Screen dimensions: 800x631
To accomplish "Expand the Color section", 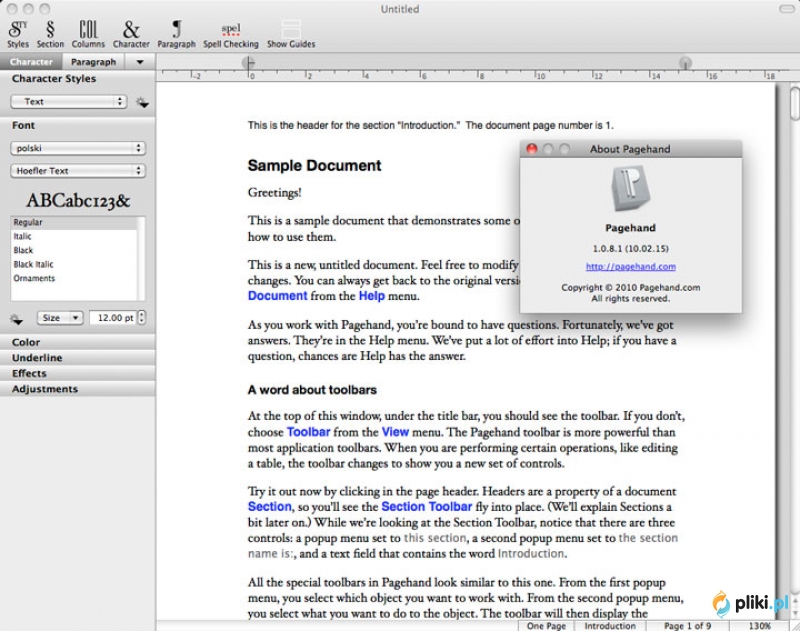I will pyautogui.click(x=78, y=342).
